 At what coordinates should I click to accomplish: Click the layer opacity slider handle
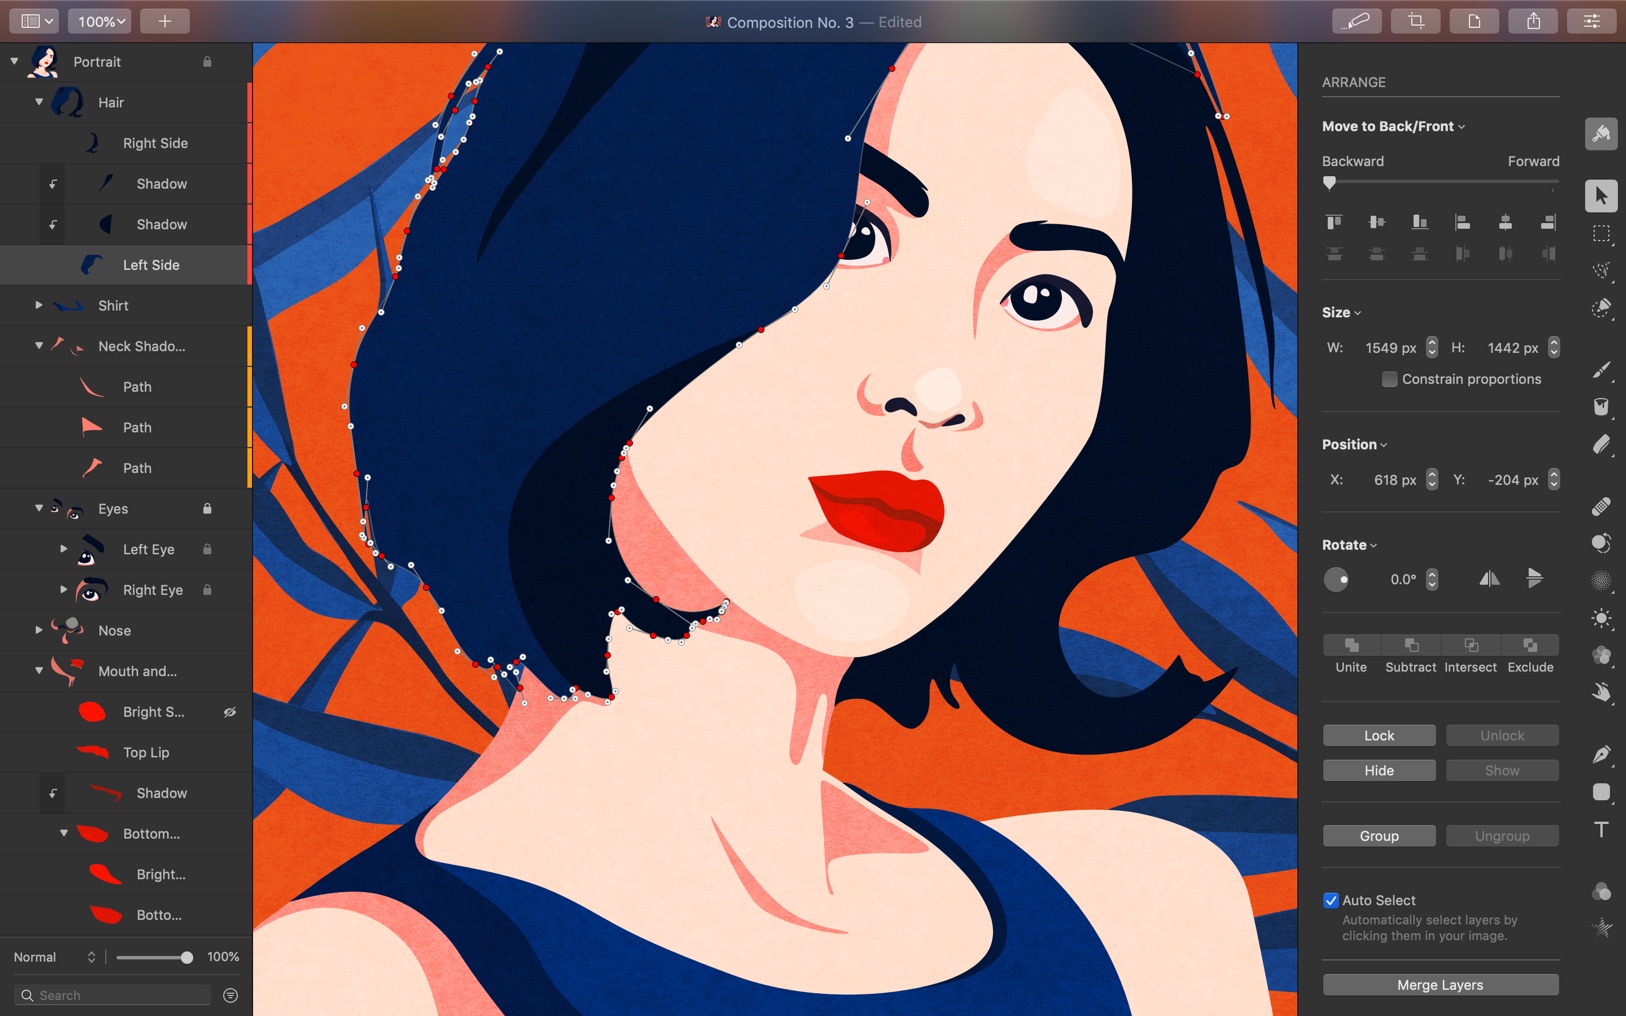(186, 957)
